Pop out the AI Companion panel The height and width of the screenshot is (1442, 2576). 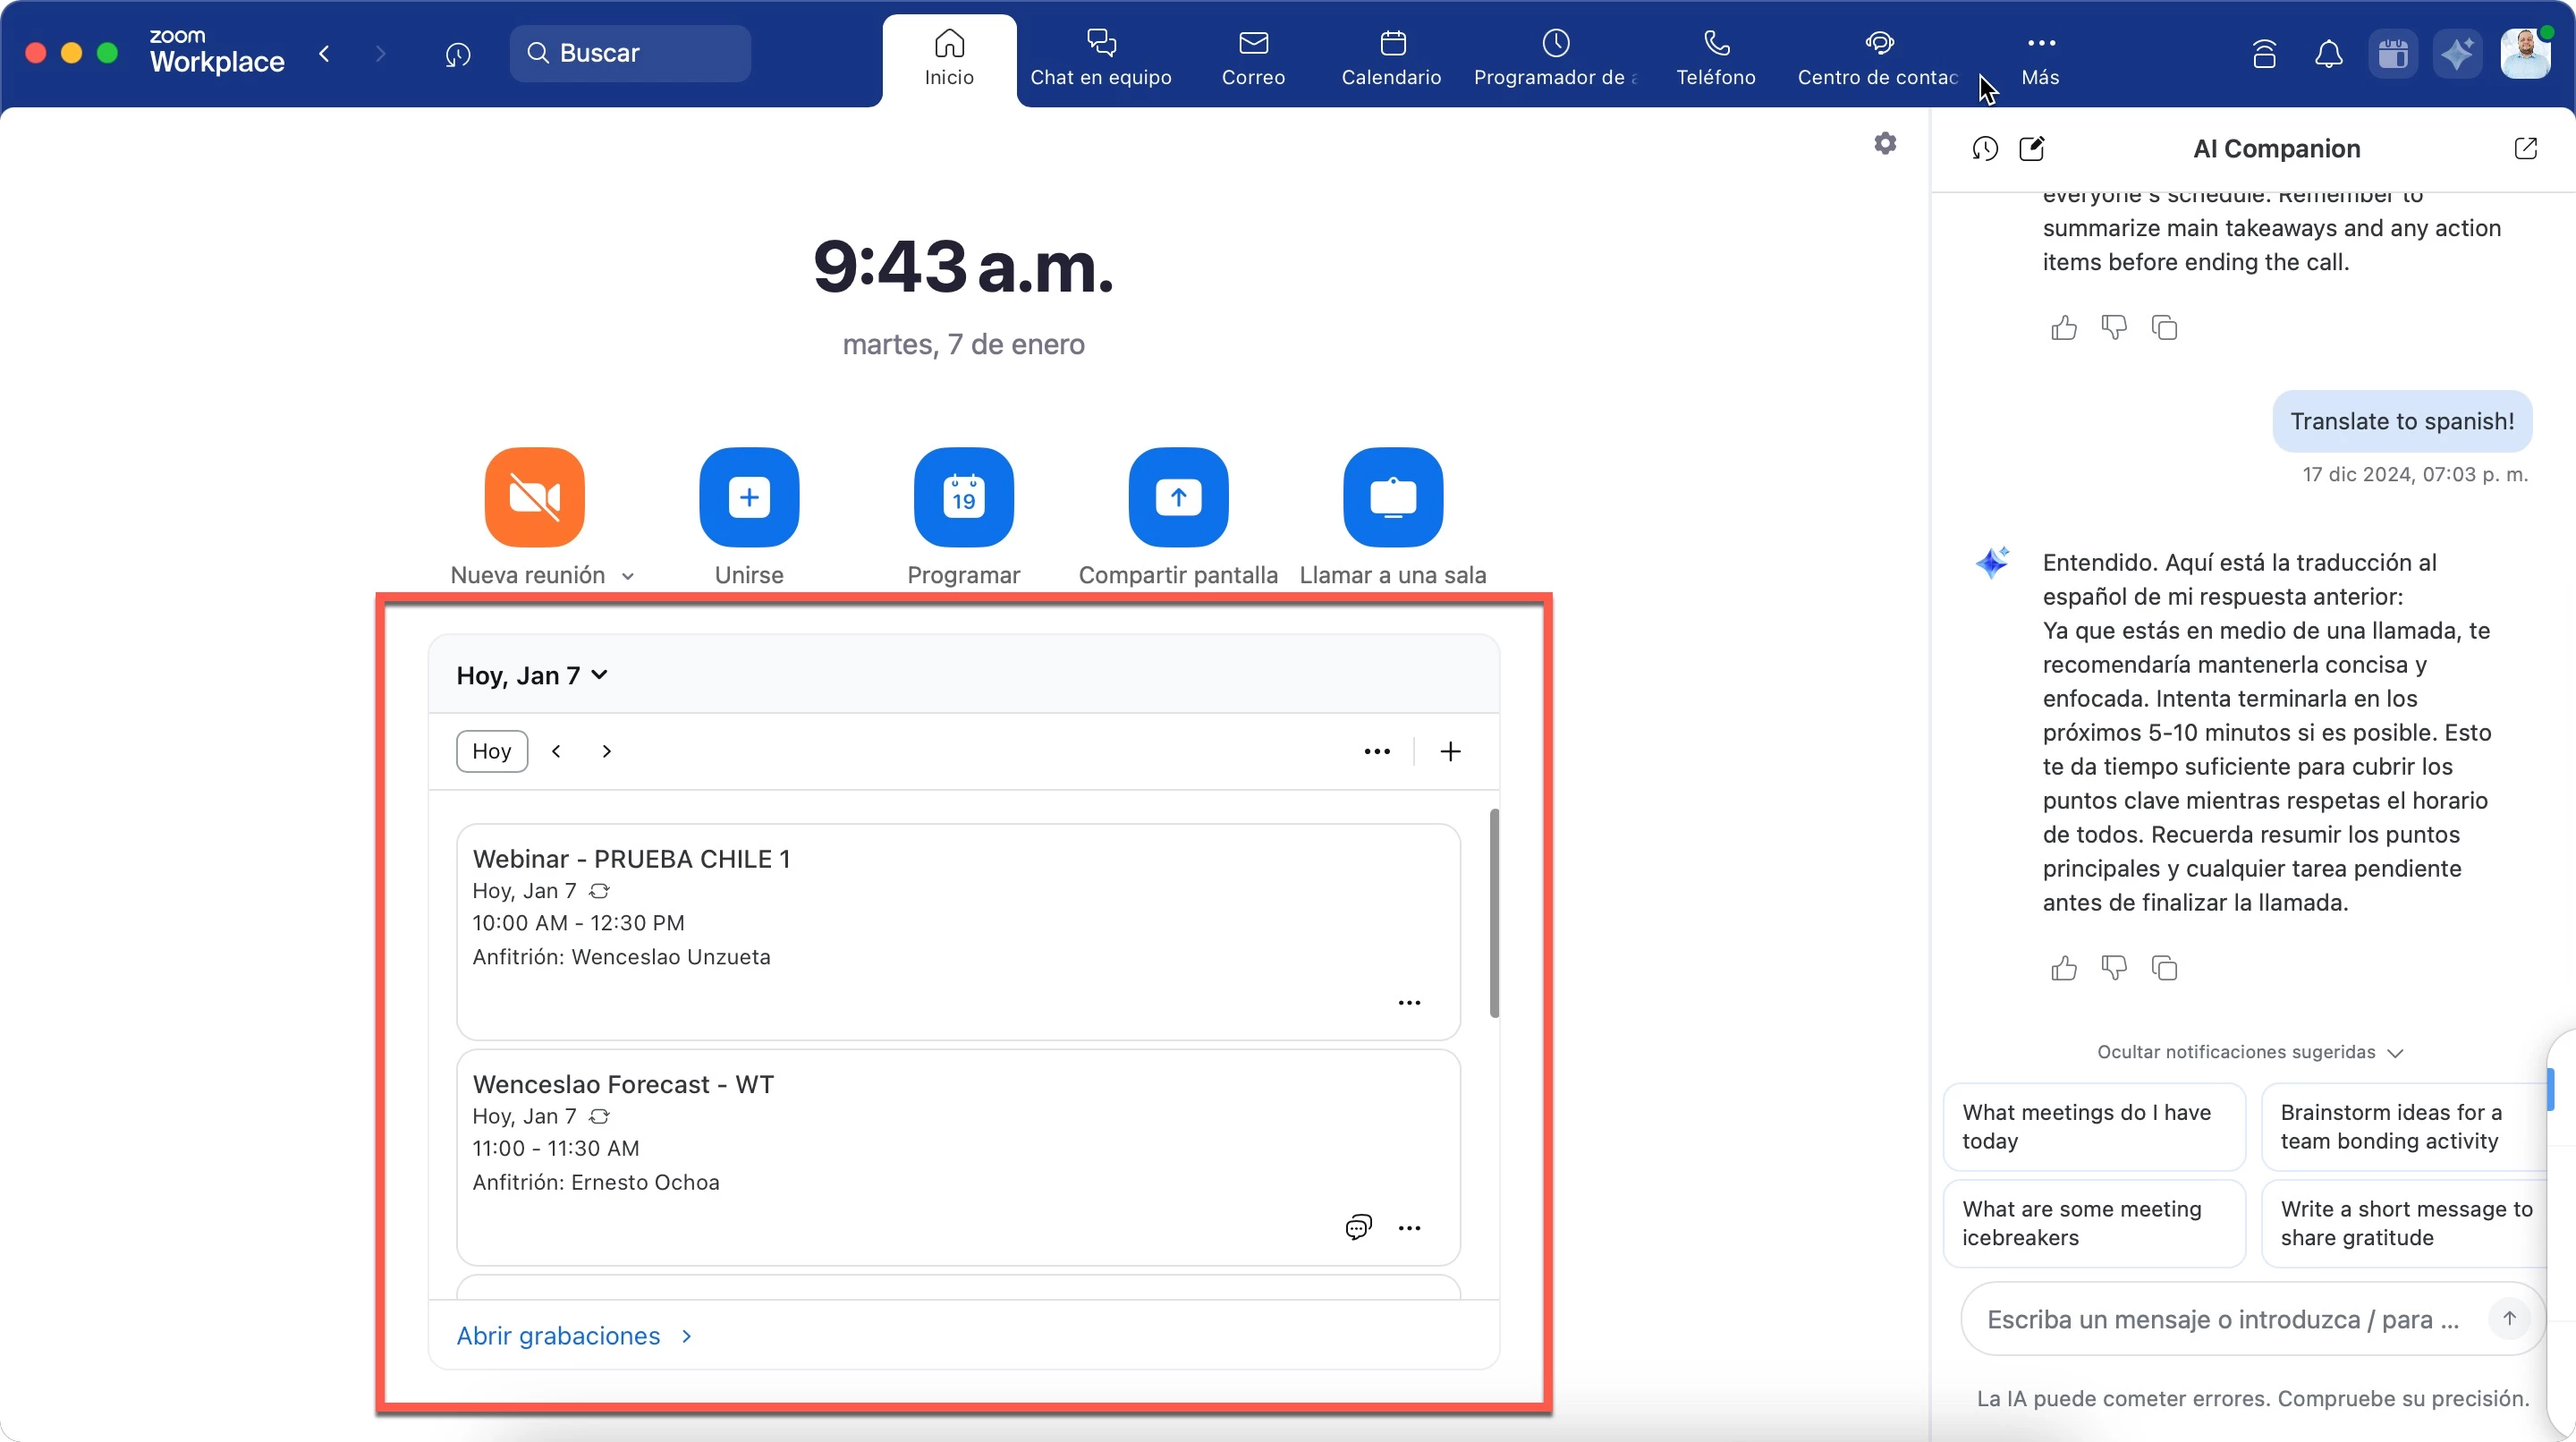point(2525,149)
